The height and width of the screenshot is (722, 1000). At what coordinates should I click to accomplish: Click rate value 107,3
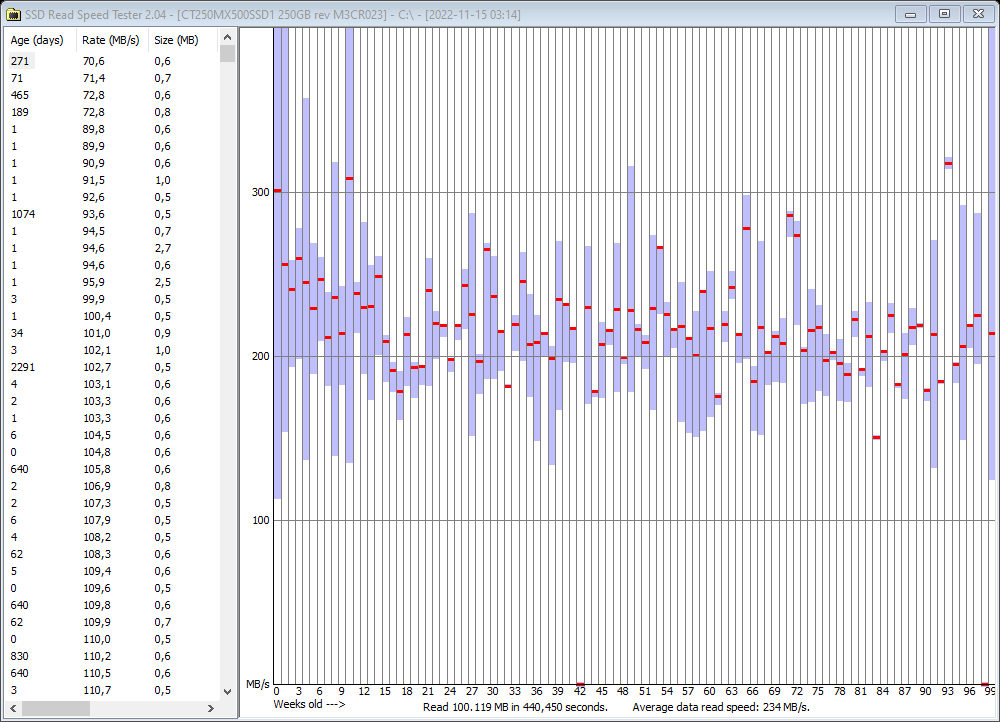pyautogui.click(x=97, y=503)
